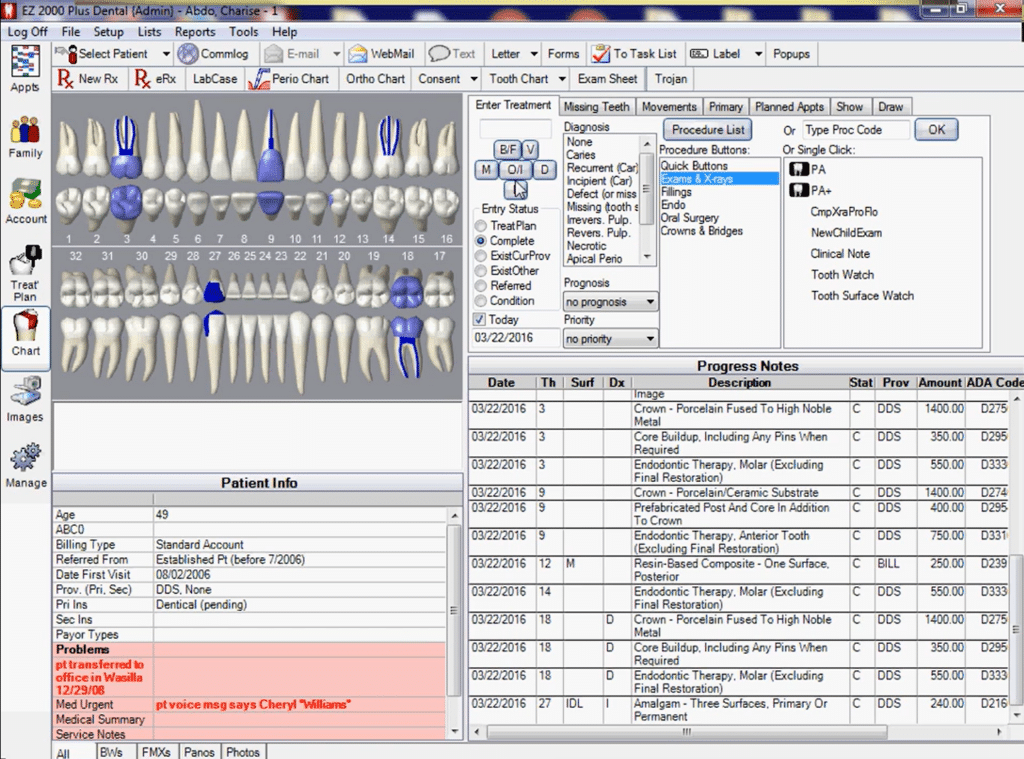
Task: Open the Commlog entry
Action: [214, 54]
